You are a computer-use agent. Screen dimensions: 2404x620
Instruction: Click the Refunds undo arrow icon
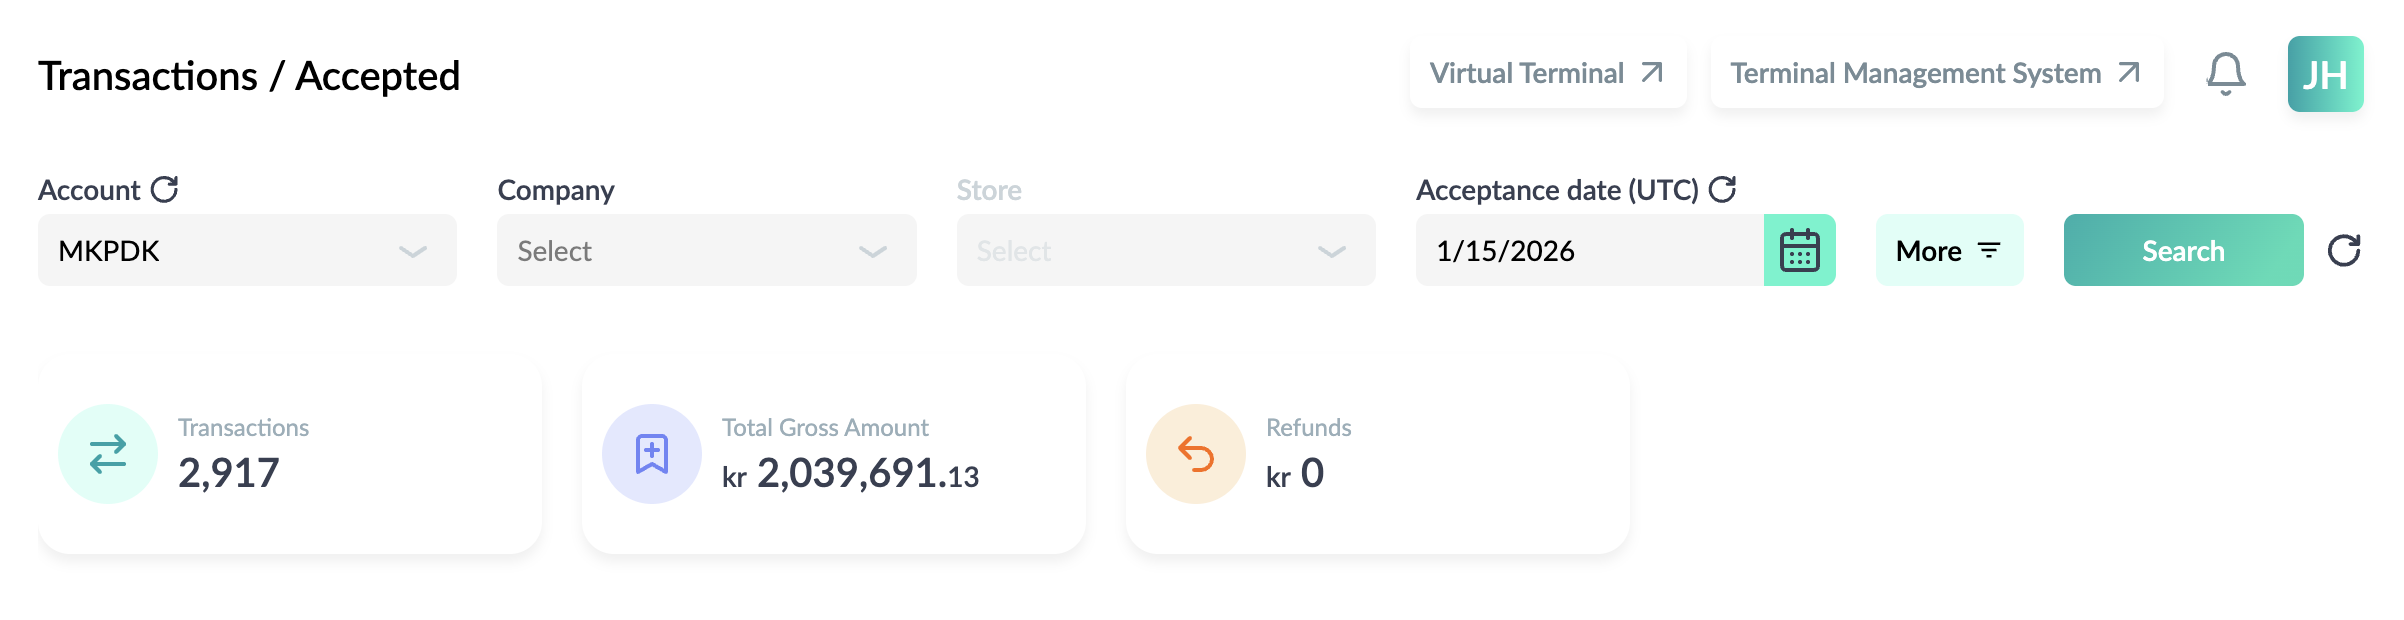click(x=1196, y=454)
